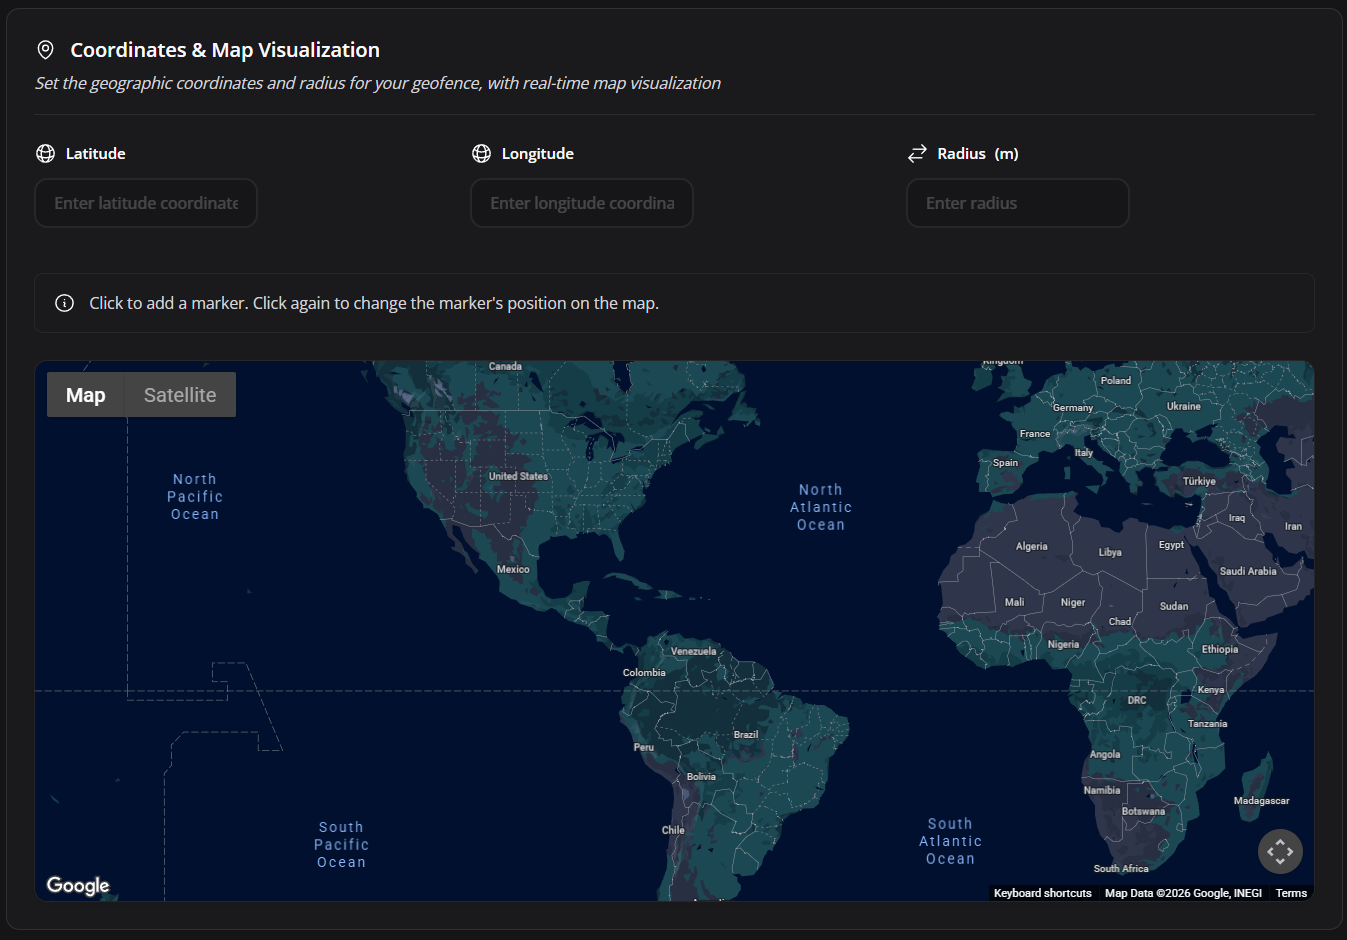This screenshot has height=940, width=1347.
Task: Click the Botswana label on the map
Action: pyautogui.click(x=1143, y=811)
